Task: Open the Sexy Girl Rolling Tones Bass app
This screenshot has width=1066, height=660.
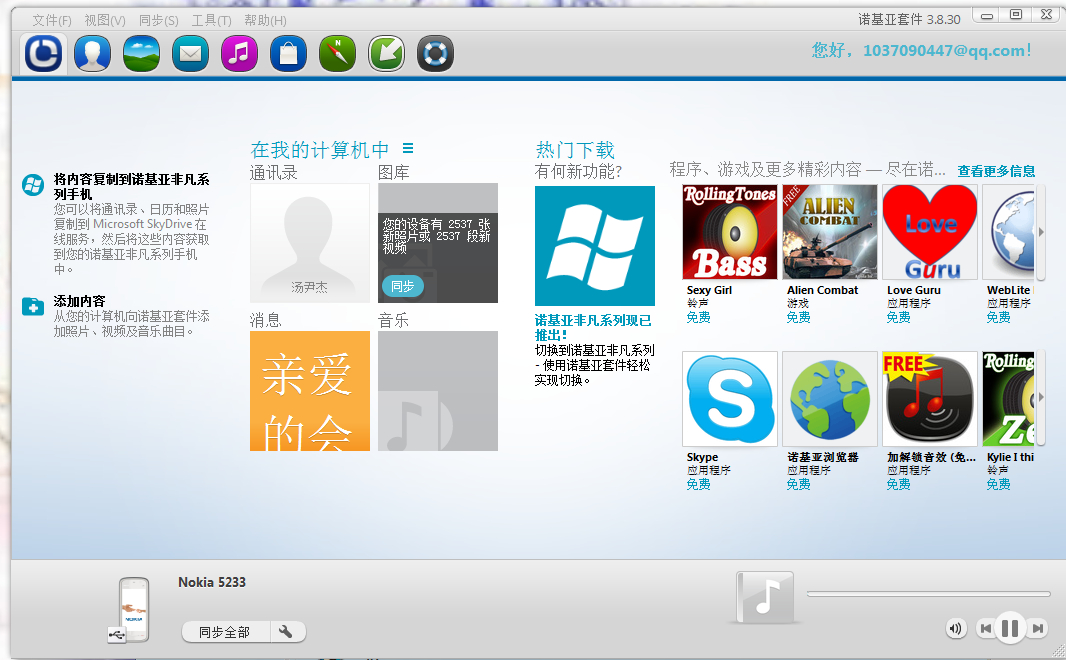Action: (729, 232)
